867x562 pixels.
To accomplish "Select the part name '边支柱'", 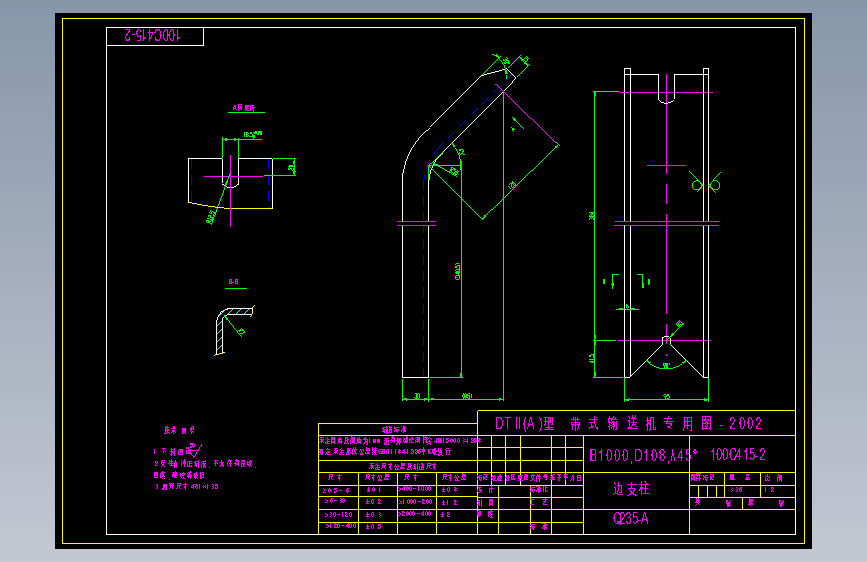I will 631,489.
